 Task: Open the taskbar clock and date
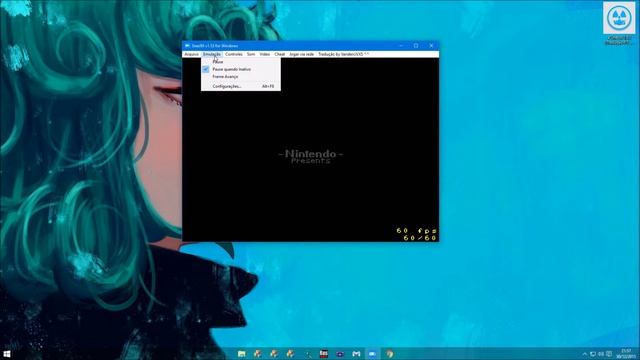click(626, 354)
